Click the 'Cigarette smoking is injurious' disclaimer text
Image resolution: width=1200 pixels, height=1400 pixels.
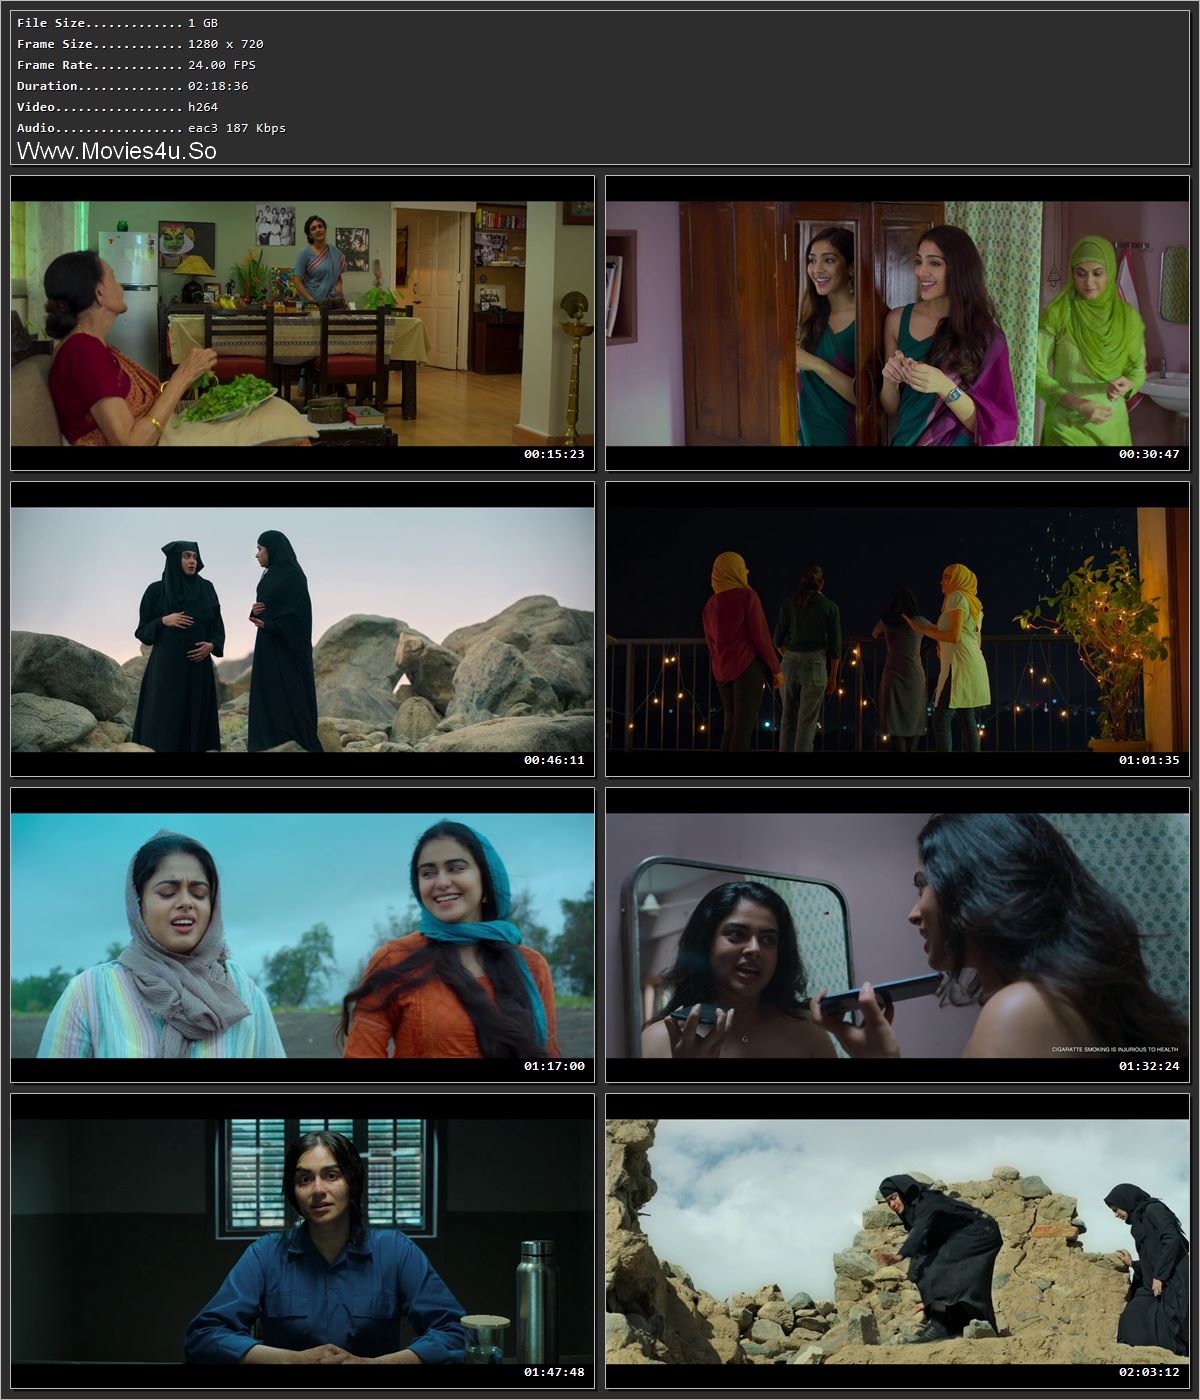pyautogui.click(x=1115, y=1049)
